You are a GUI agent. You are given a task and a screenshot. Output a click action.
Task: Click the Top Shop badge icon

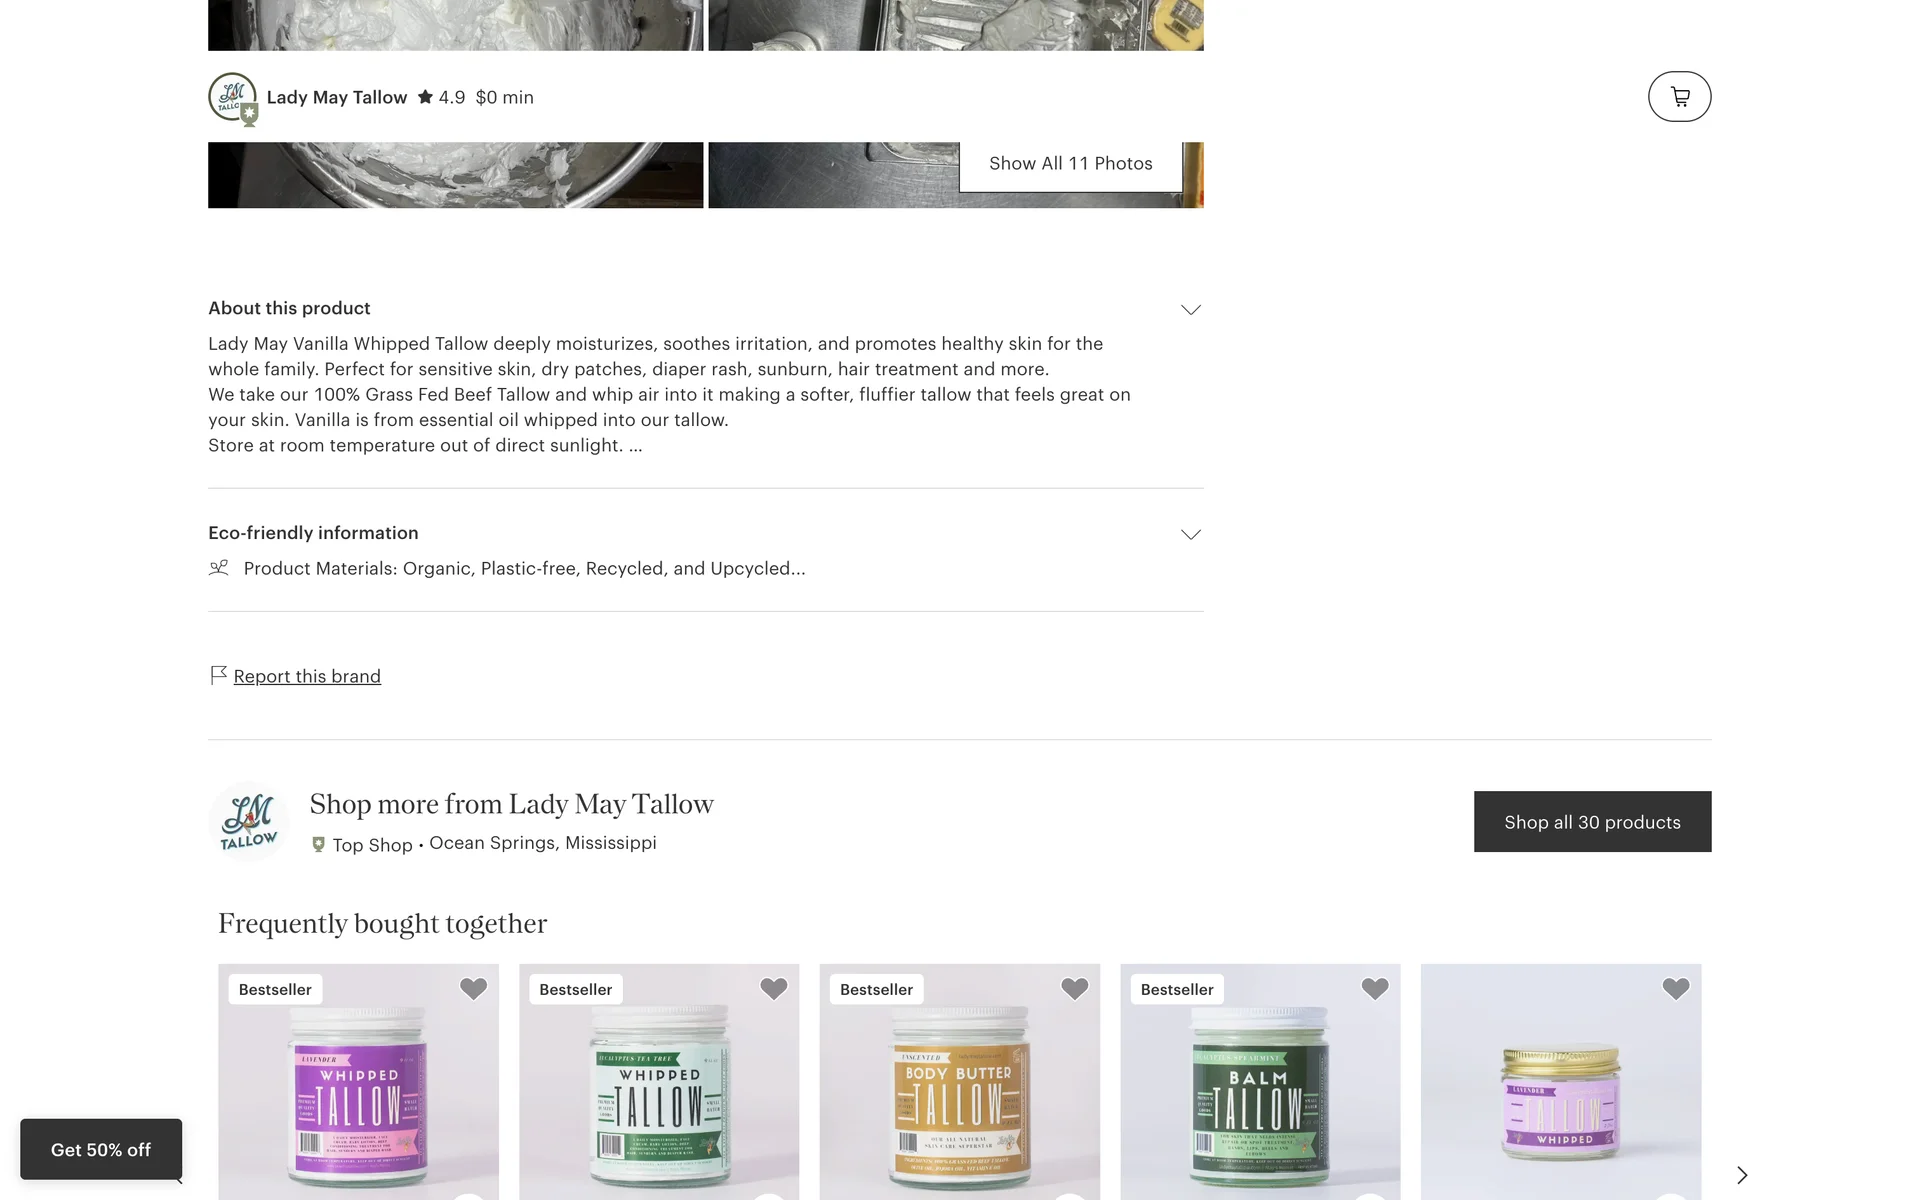coord(318,844)
